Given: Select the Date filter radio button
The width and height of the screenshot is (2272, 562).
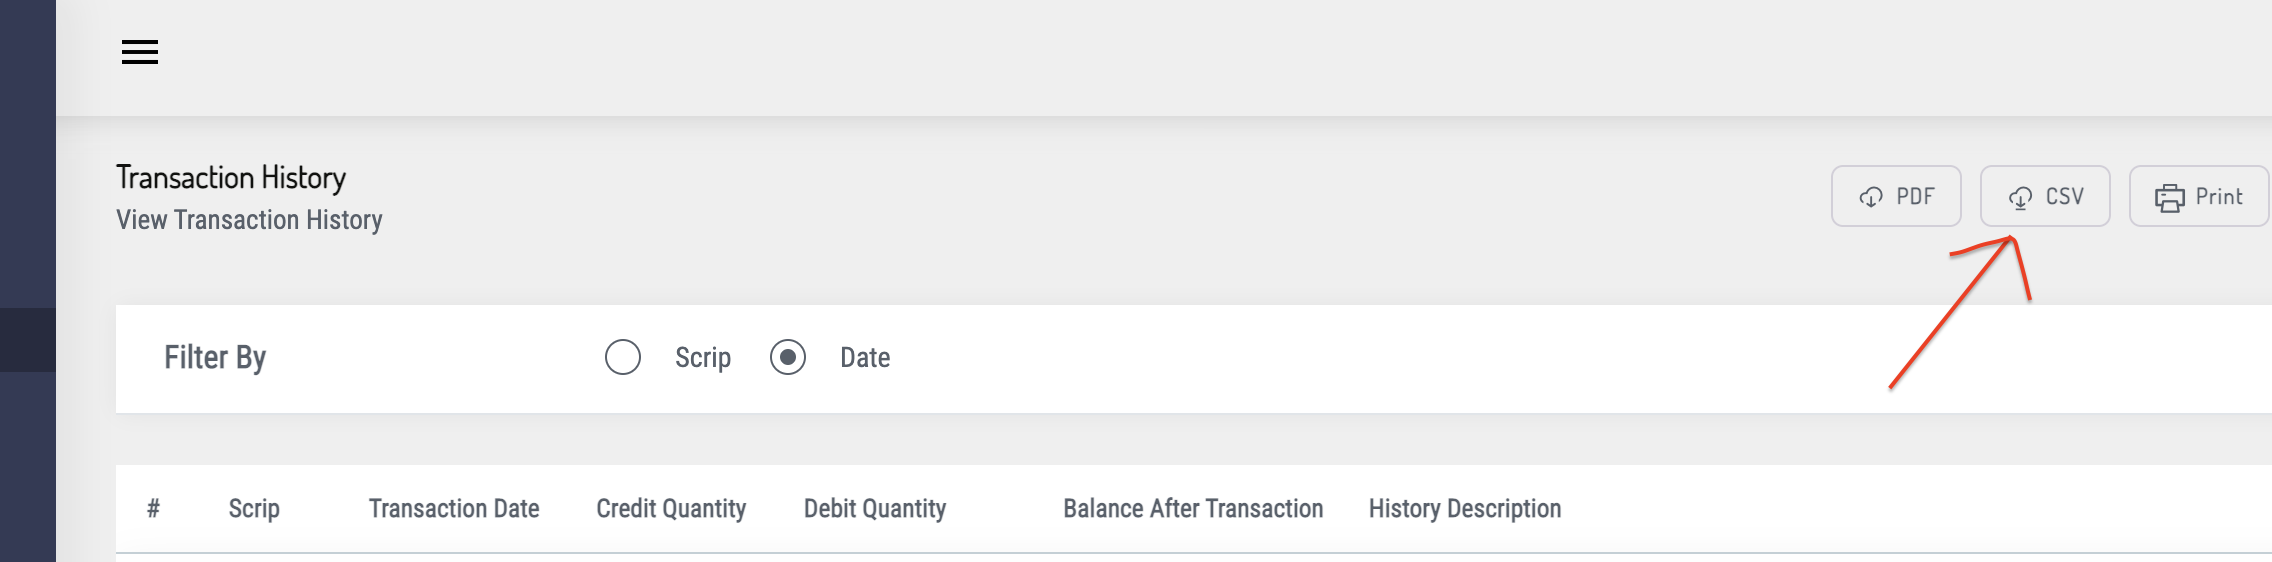Looking at the screenshot, I should coord(788,357).
